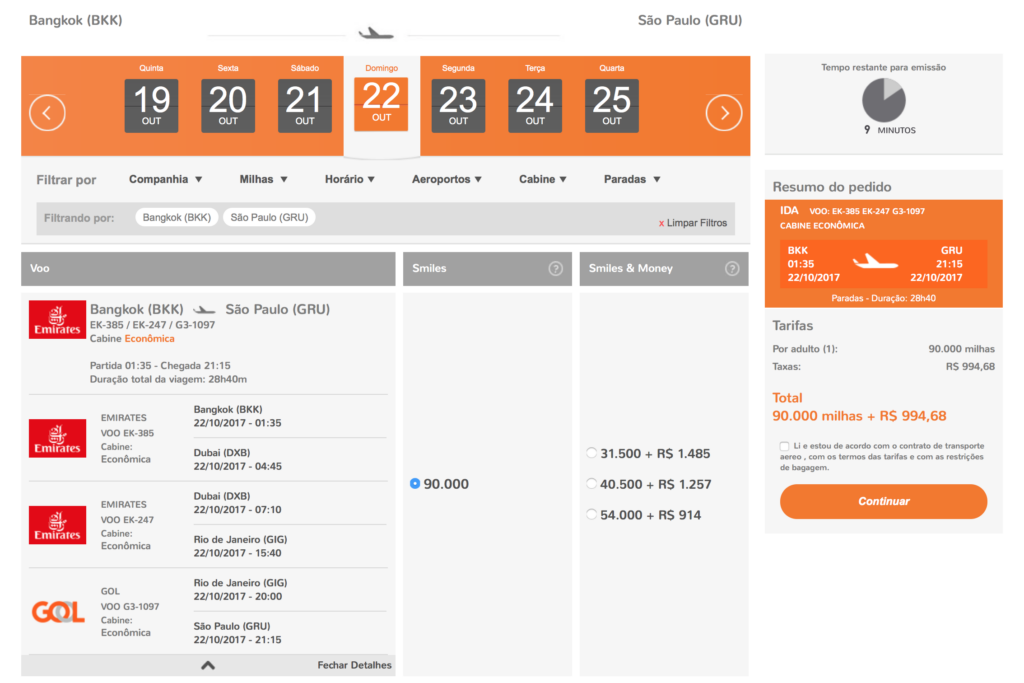1024x683 pixels.
Task: Collapse flight details with the up chevron
Action: click(x=208, y=665)
